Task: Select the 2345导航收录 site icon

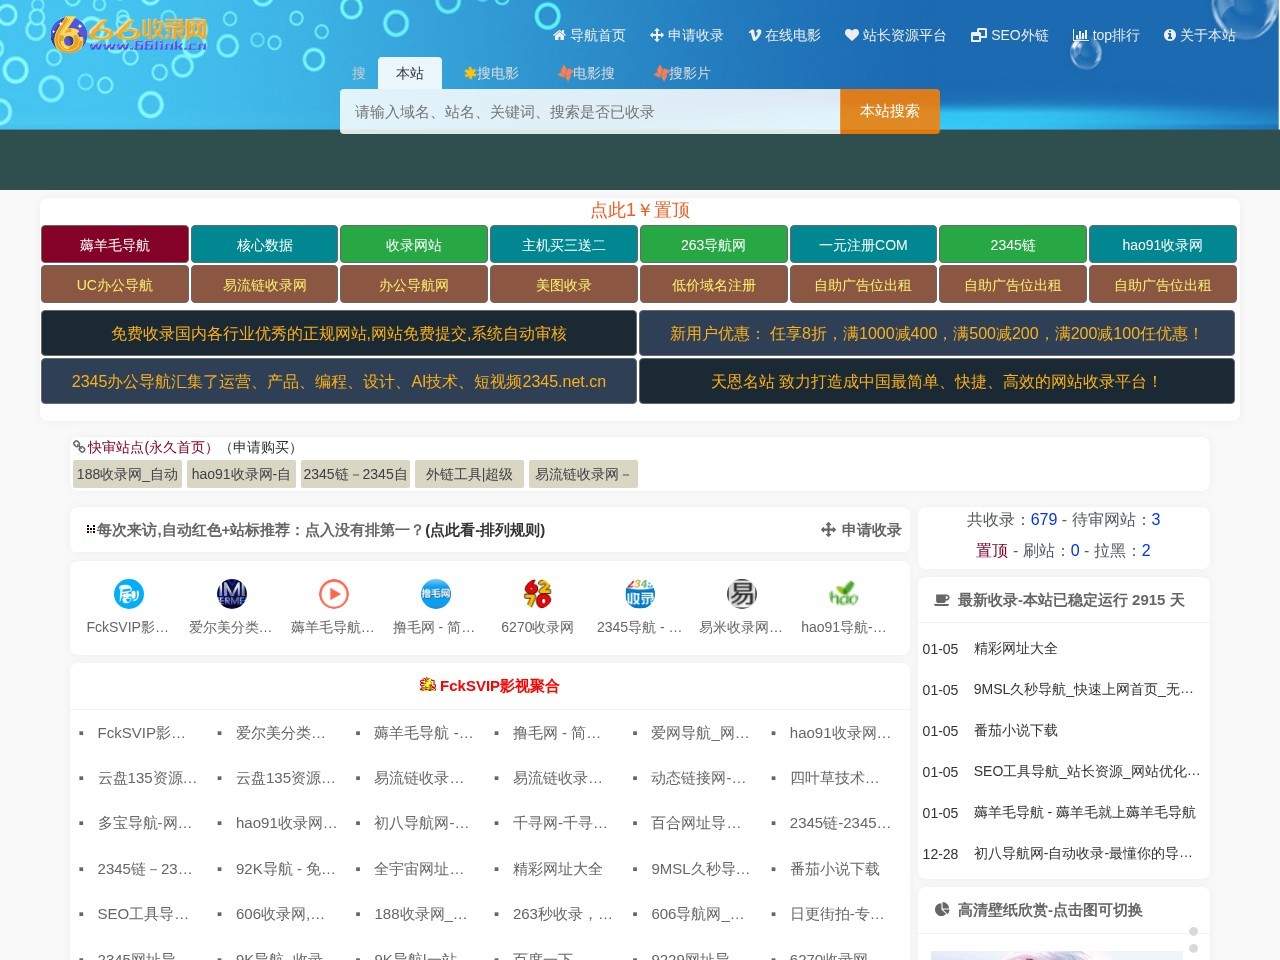Action: click(640, 593)
